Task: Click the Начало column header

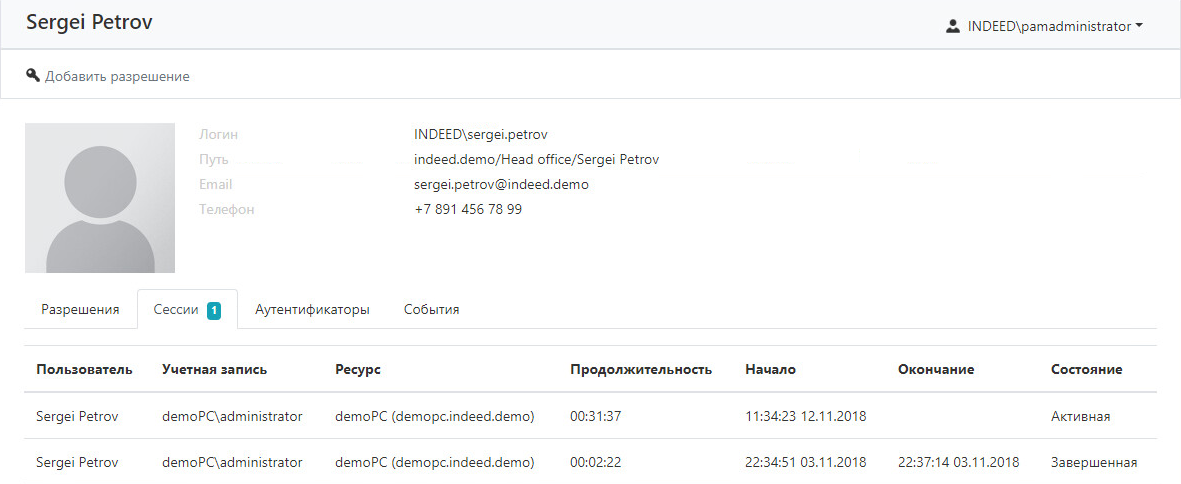Action: click(x=770, y=370)
